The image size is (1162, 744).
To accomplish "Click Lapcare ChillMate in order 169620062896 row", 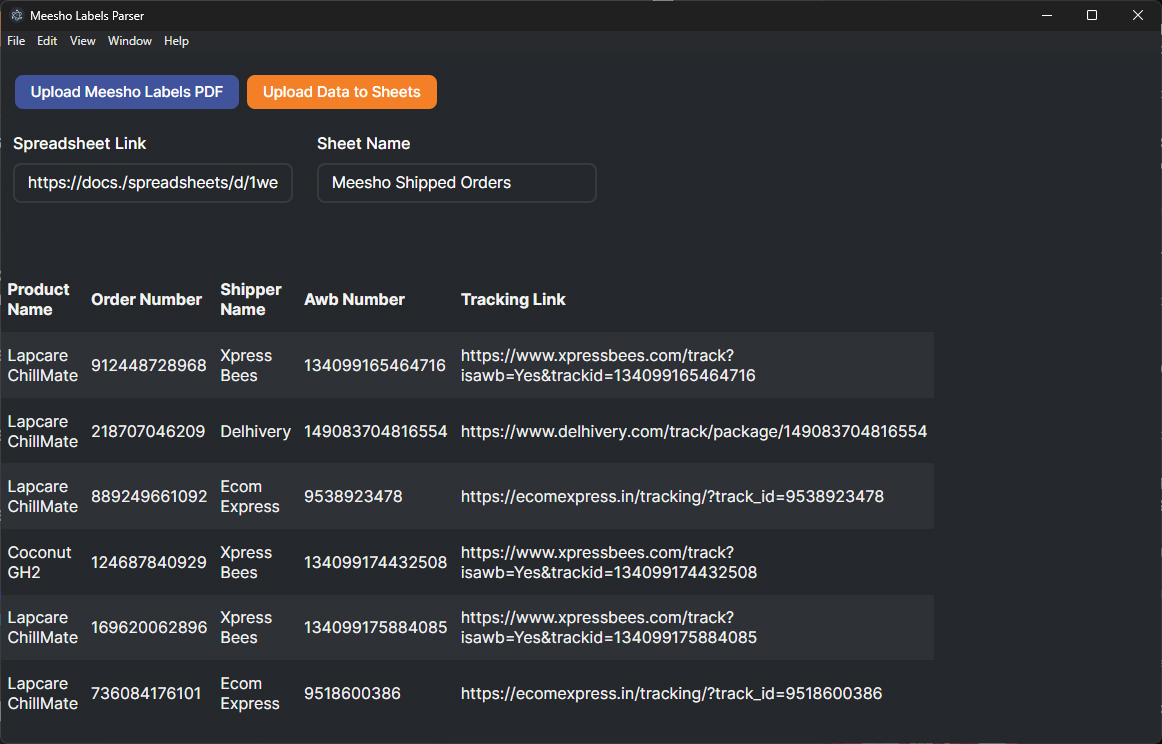I will point(42,628).
